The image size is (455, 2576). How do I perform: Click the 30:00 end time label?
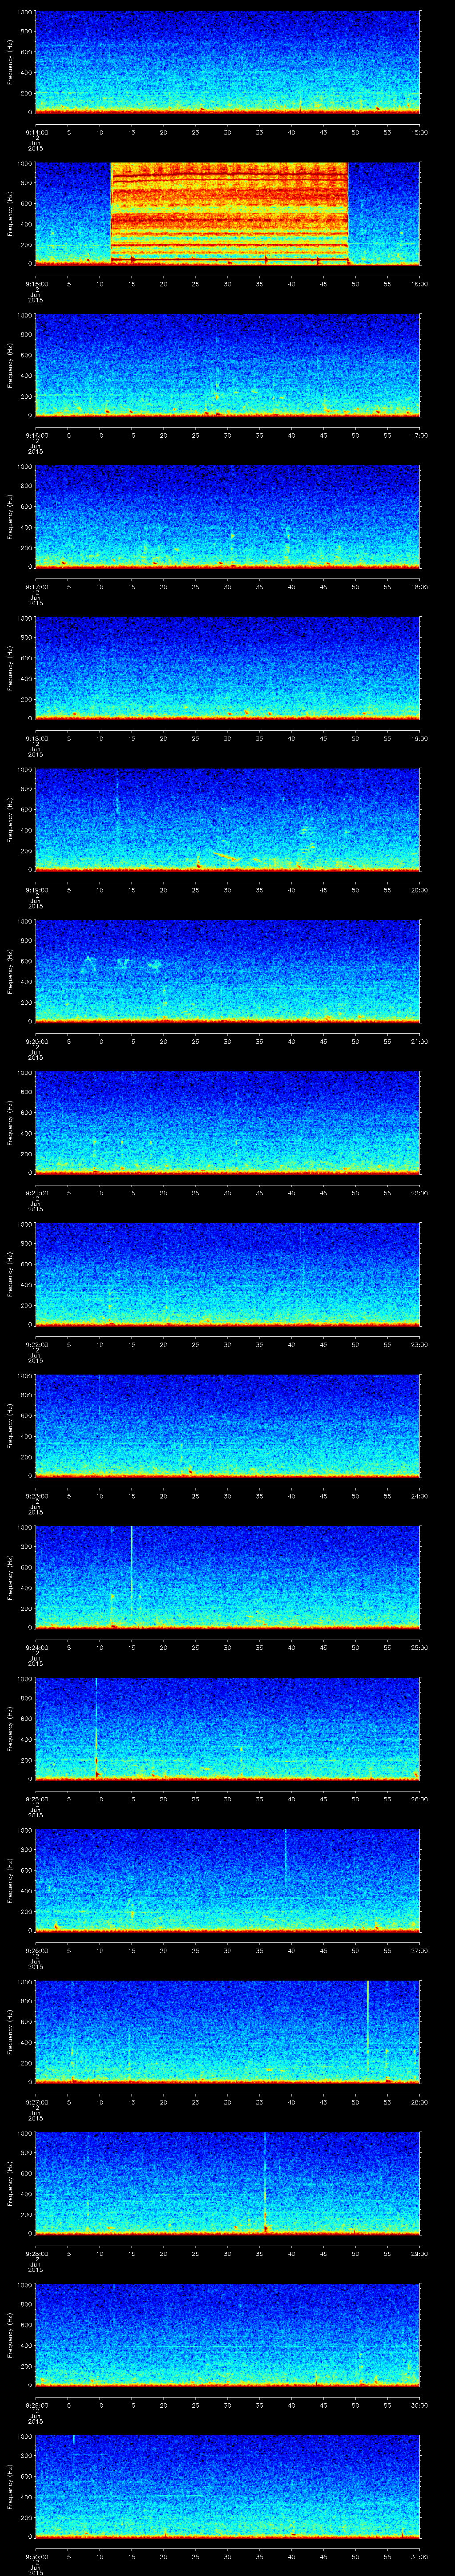[419, 2404]
